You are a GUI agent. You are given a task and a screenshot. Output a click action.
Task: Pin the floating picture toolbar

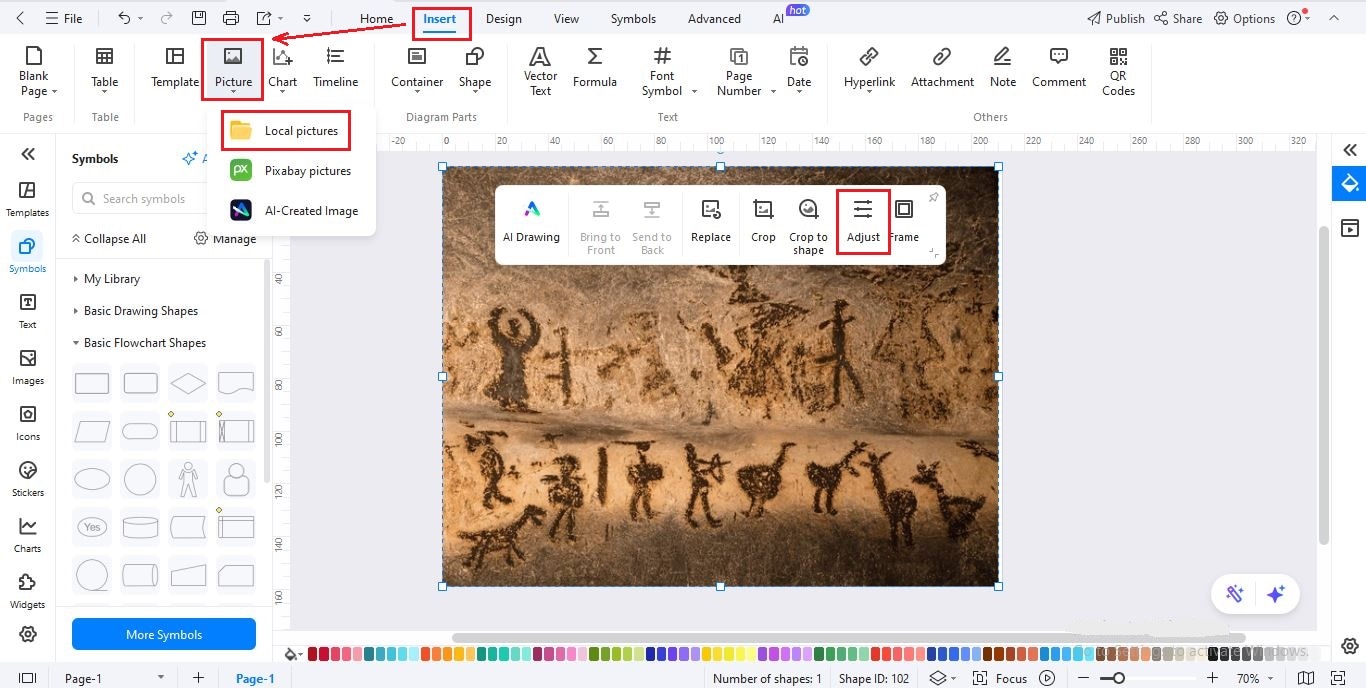[x=933, y=198]
